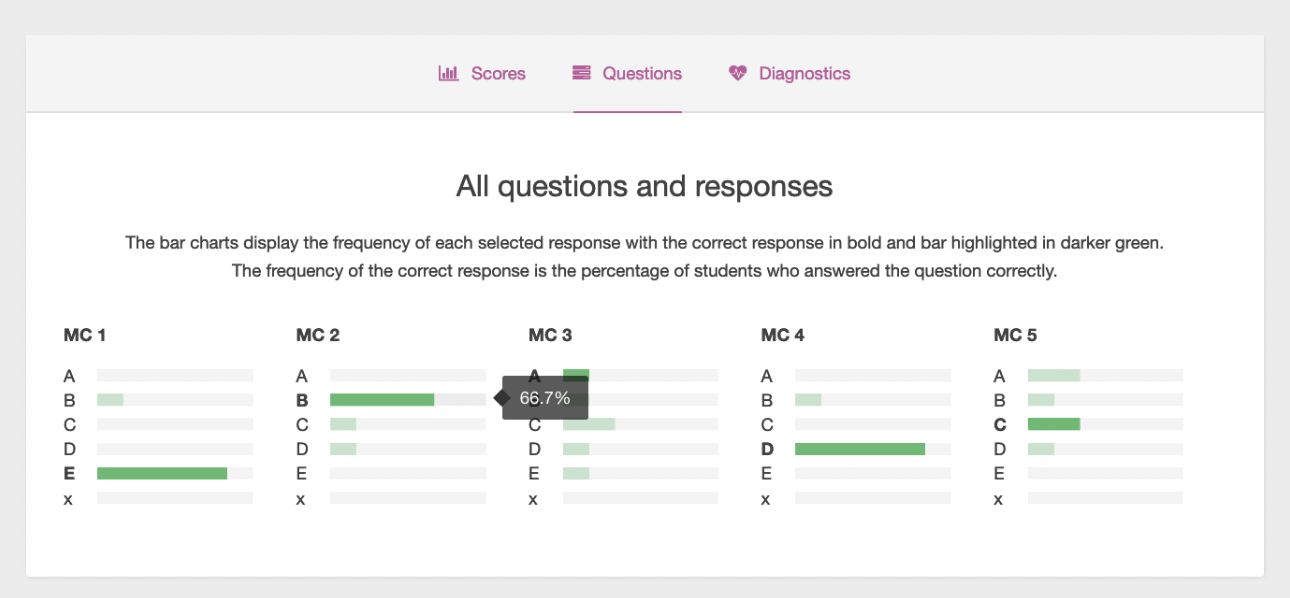Screen dimensions: 1290x598
Task: Click the MC 1 correct answer E bar
Action: pyautogui.click(x=162, y=473)
